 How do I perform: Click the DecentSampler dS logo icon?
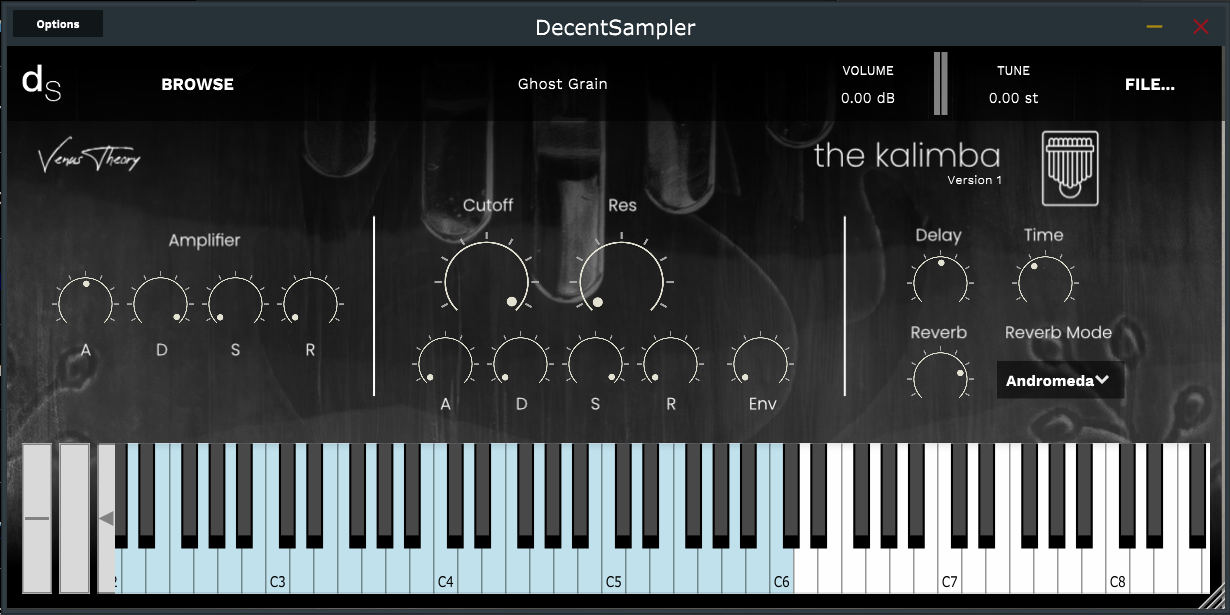[41, 84]
